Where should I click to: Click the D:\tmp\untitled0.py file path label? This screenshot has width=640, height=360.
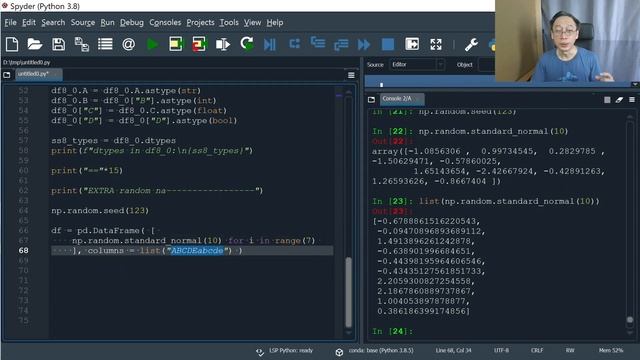27,62
